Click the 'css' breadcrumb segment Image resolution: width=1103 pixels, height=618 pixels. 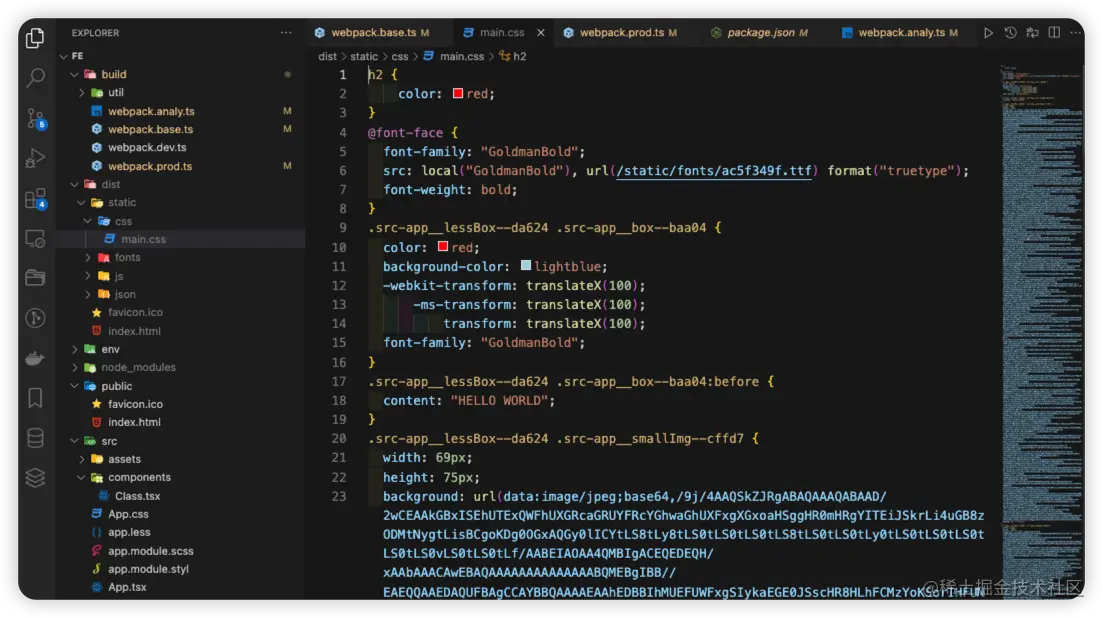[x=400, y=56]
